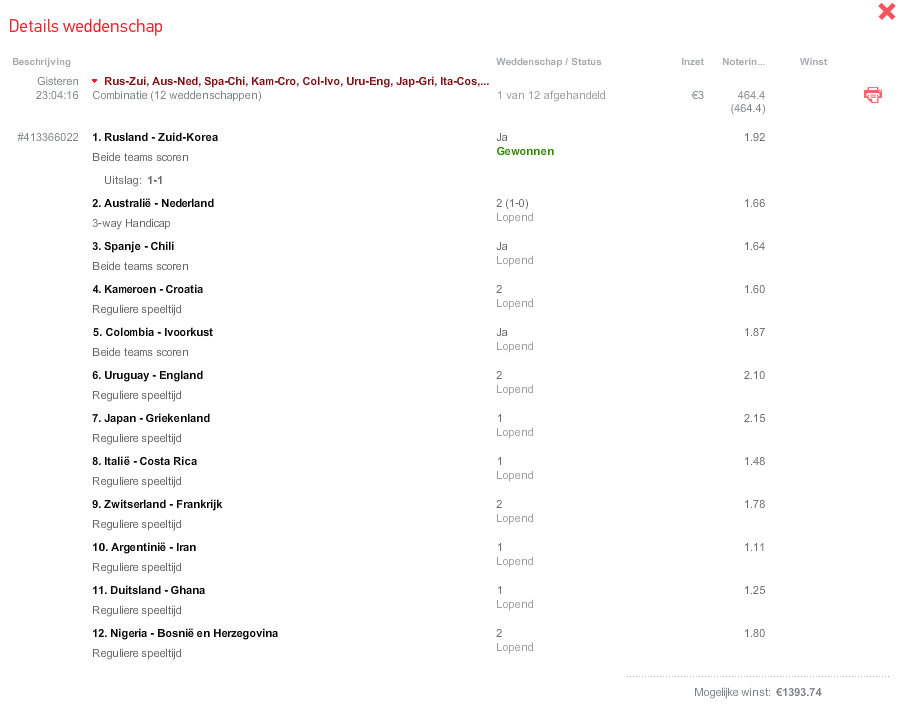Choose Colombia - Ivoorkust bet entry
Screen dimensions: 904x715
(153, 332)
